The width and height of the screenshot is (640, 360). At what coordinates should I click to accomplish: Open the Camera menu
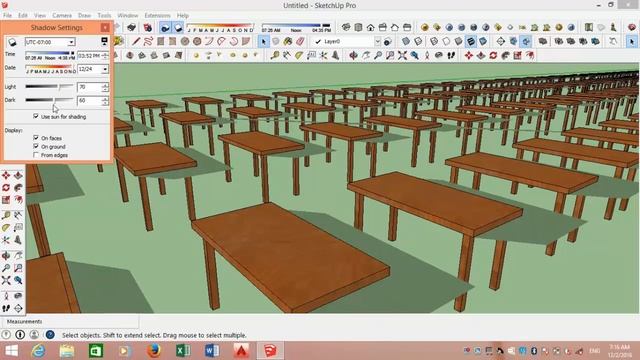pyautogui.click(x=62, y=15)
